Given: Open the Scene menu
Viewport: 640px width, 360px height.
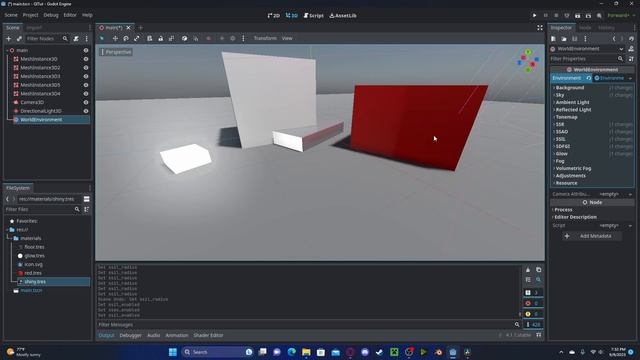Looking at the screenshot, I should click(11, 15).
